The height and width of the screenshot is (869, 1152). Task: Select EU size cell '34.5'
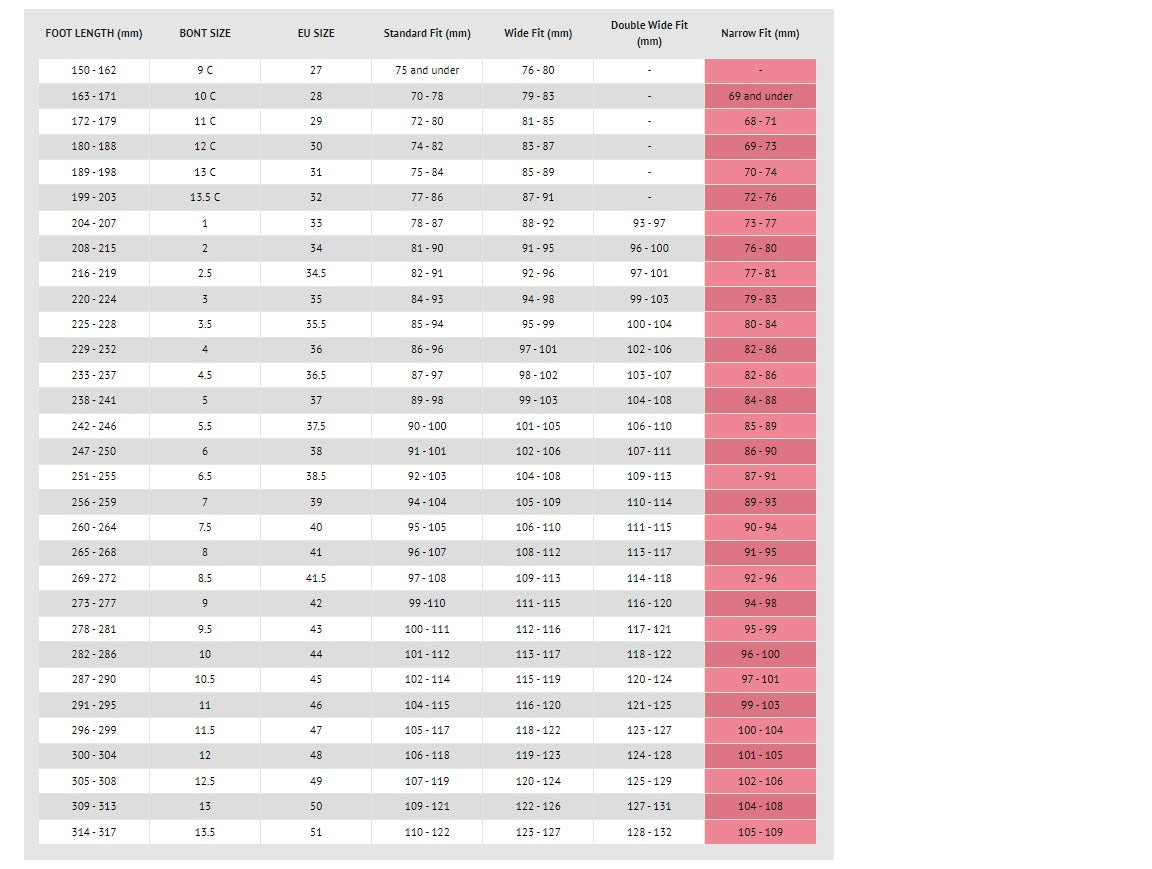(316, 274)
